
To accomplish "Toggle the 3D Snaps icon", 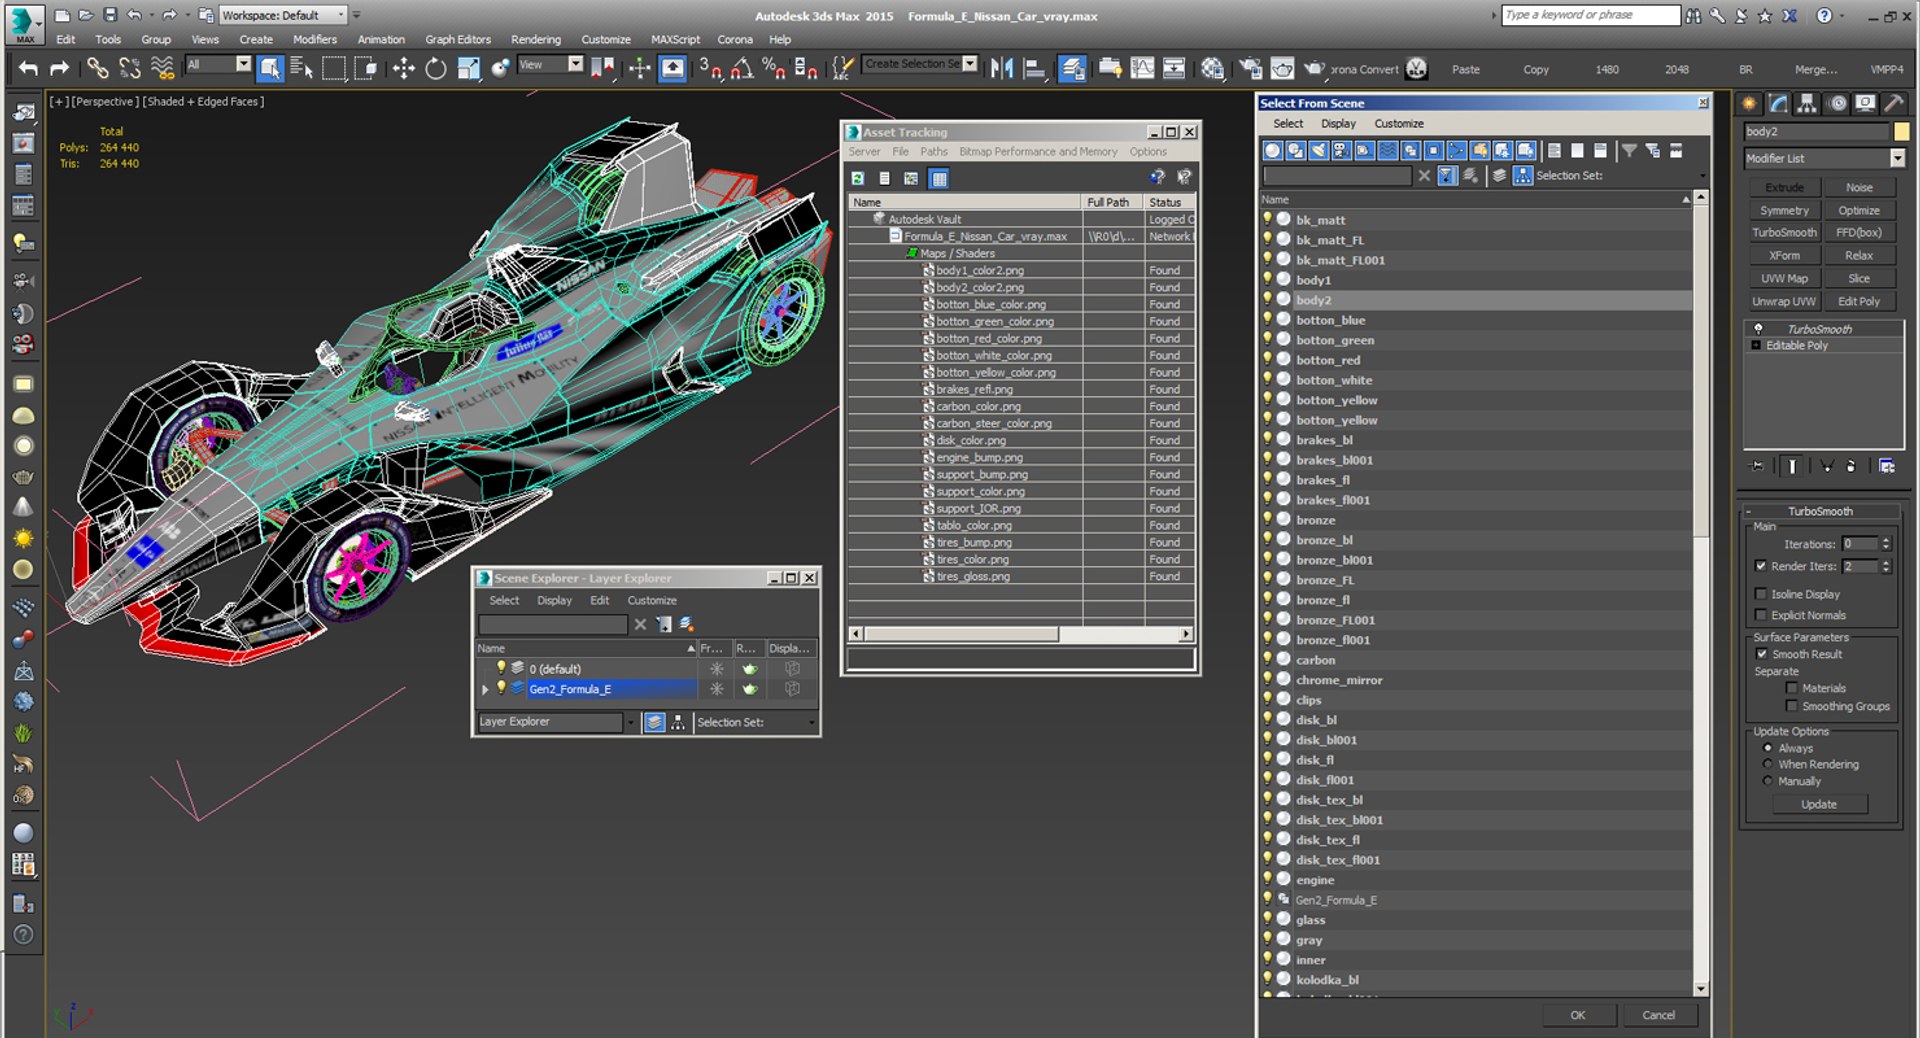I will pos(710,68).
